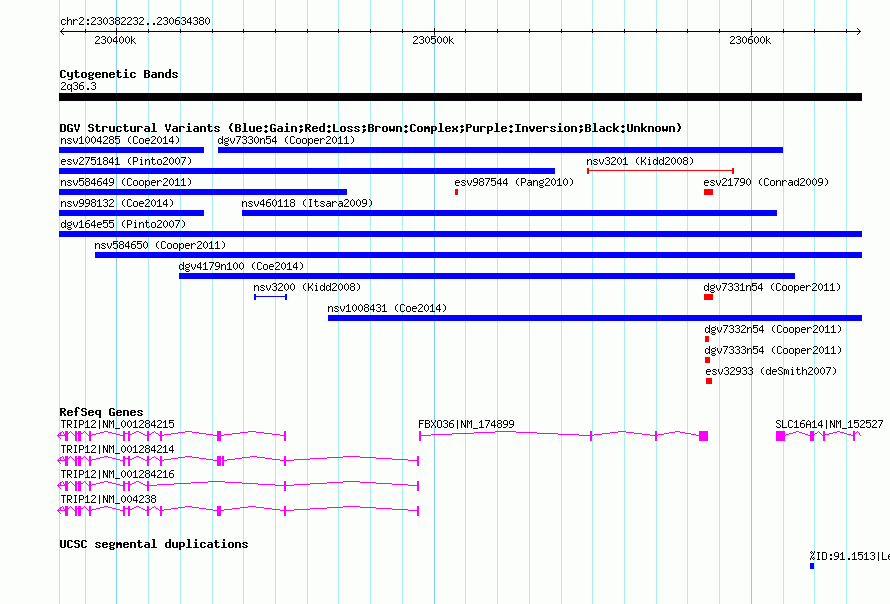890x604 pixels.
Task: Select the dgv7330n54 (Cooper2011) variant bar
Action: pyautogui.click(x=500, y=150)
